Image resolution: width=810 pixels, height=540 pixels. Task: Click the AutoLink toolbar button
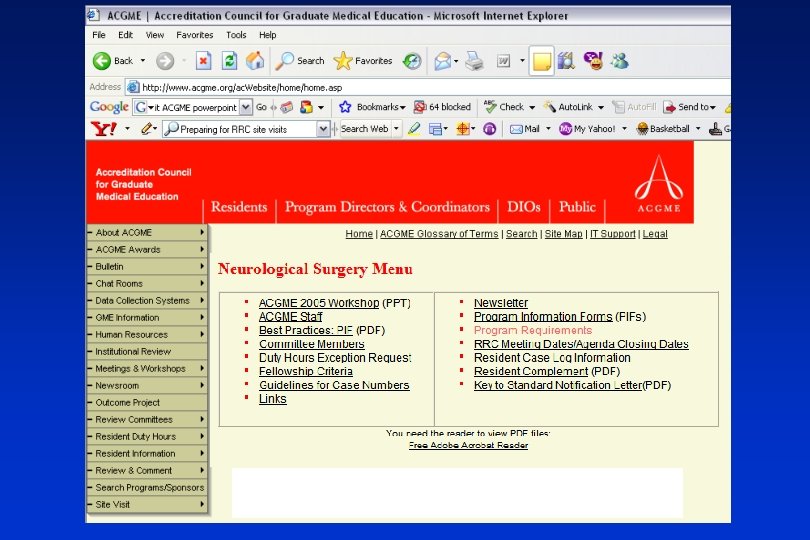tap(568, 107)
